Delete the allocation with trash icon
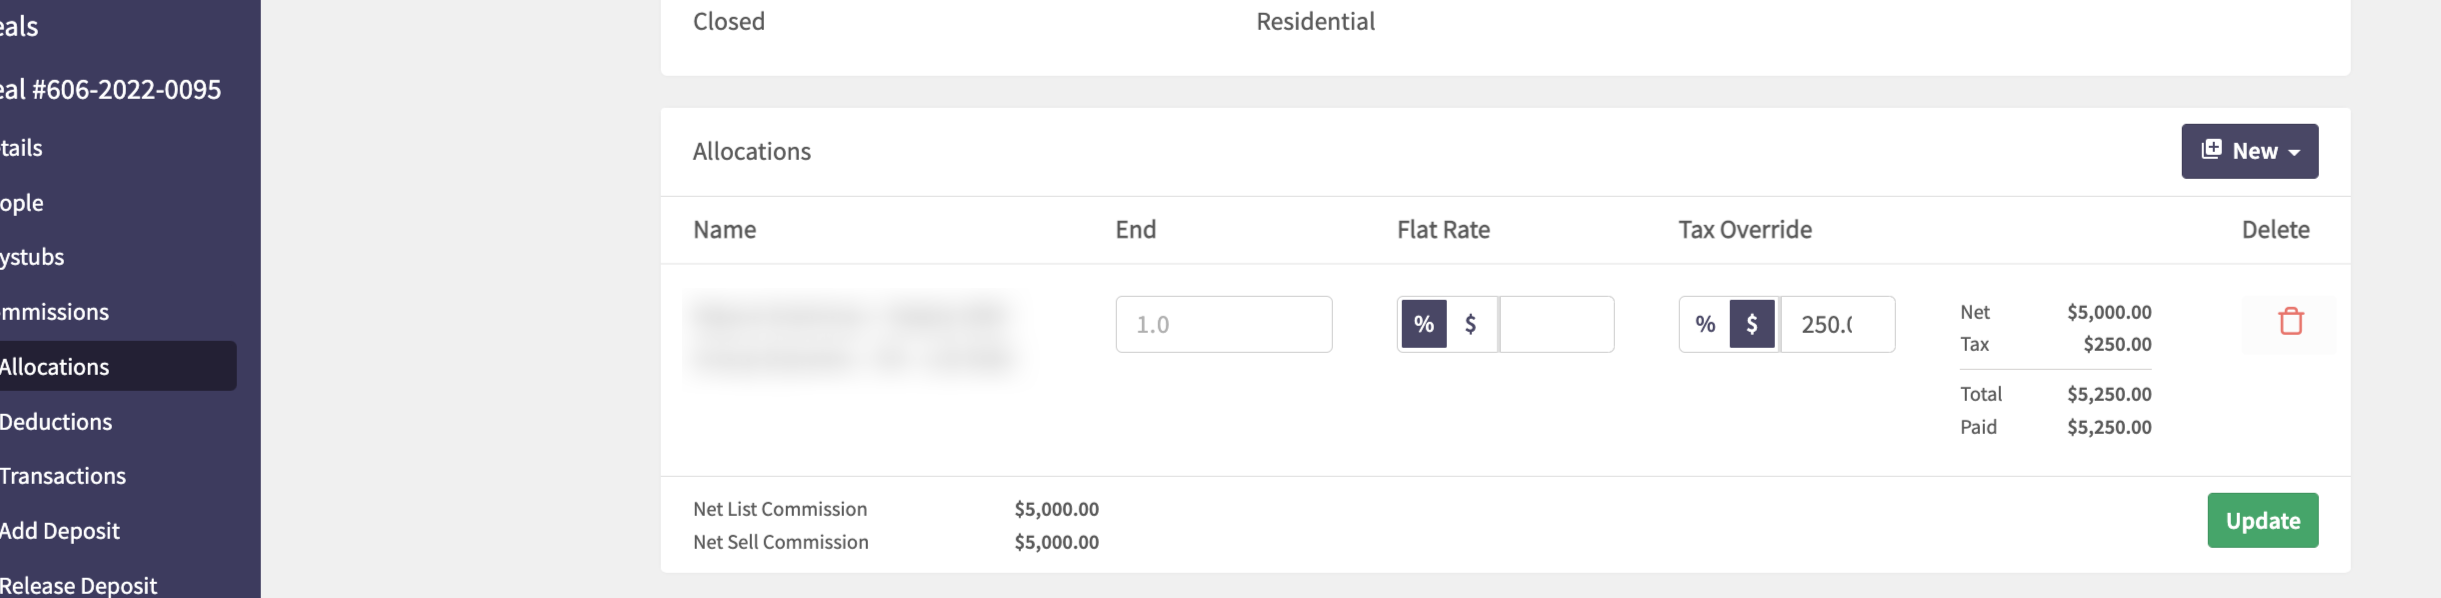The image size is (2441, 598). click(2290, 323)
